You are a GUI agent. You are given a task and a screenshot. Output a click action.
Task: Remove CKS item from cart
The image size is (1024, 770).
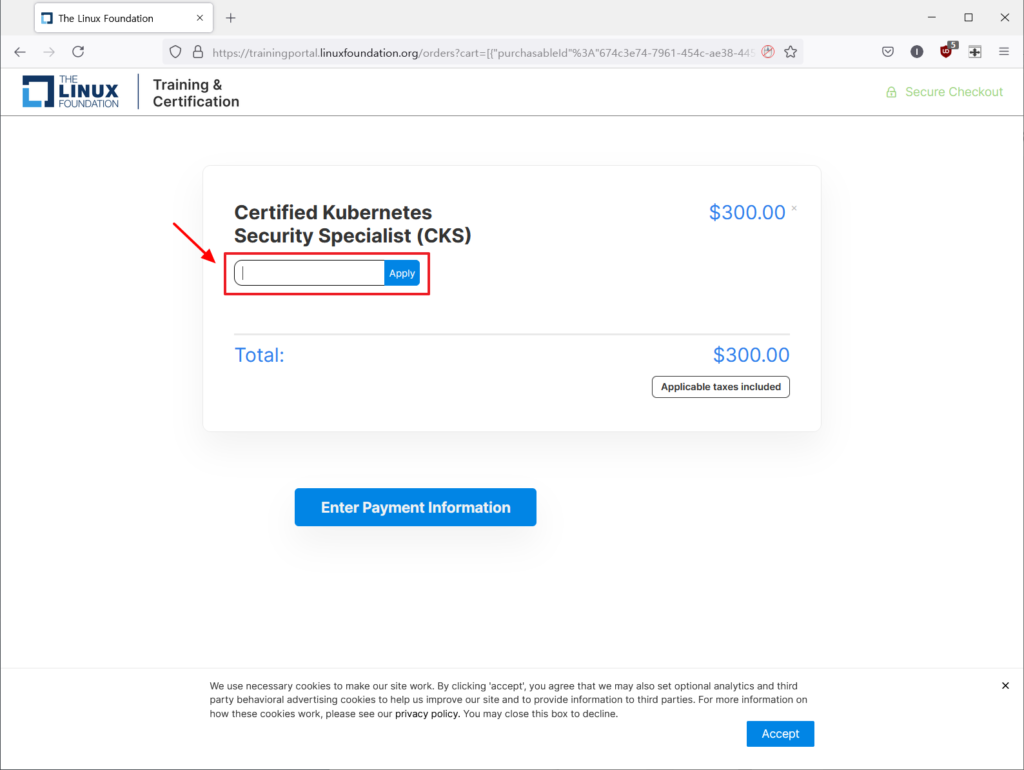tap(794, 209)
